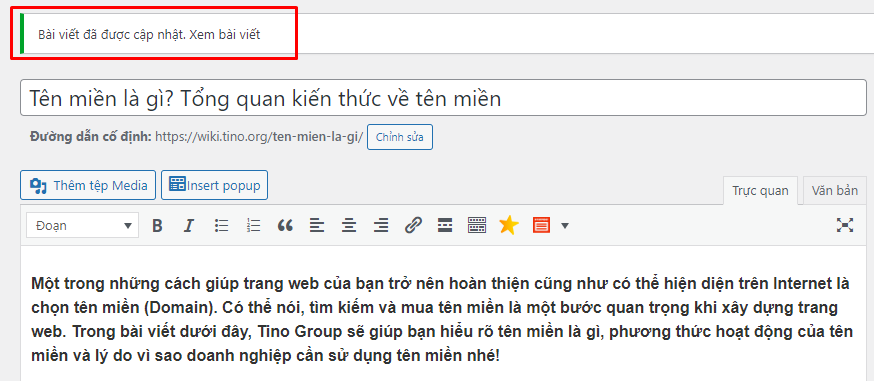
Task: Apply italic formatting in editor toolbar
Action: pyautogui.click(x=189, y=226)
